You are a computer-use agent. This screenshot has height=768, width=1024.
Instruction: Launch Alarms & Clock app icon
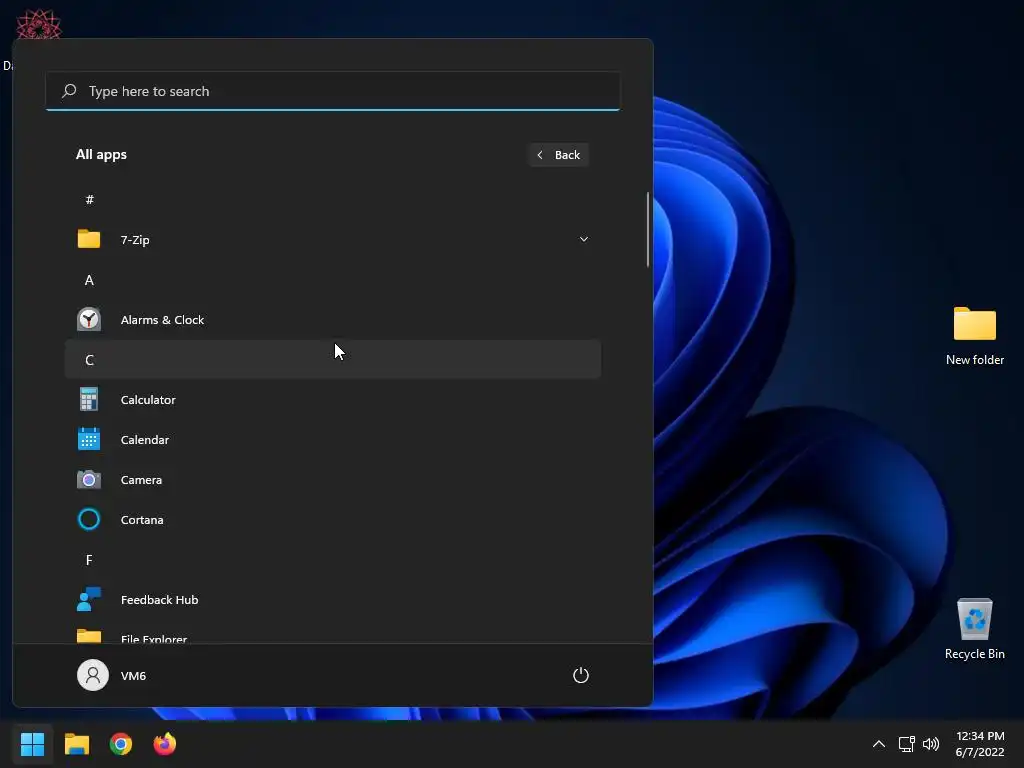point(89,319)
